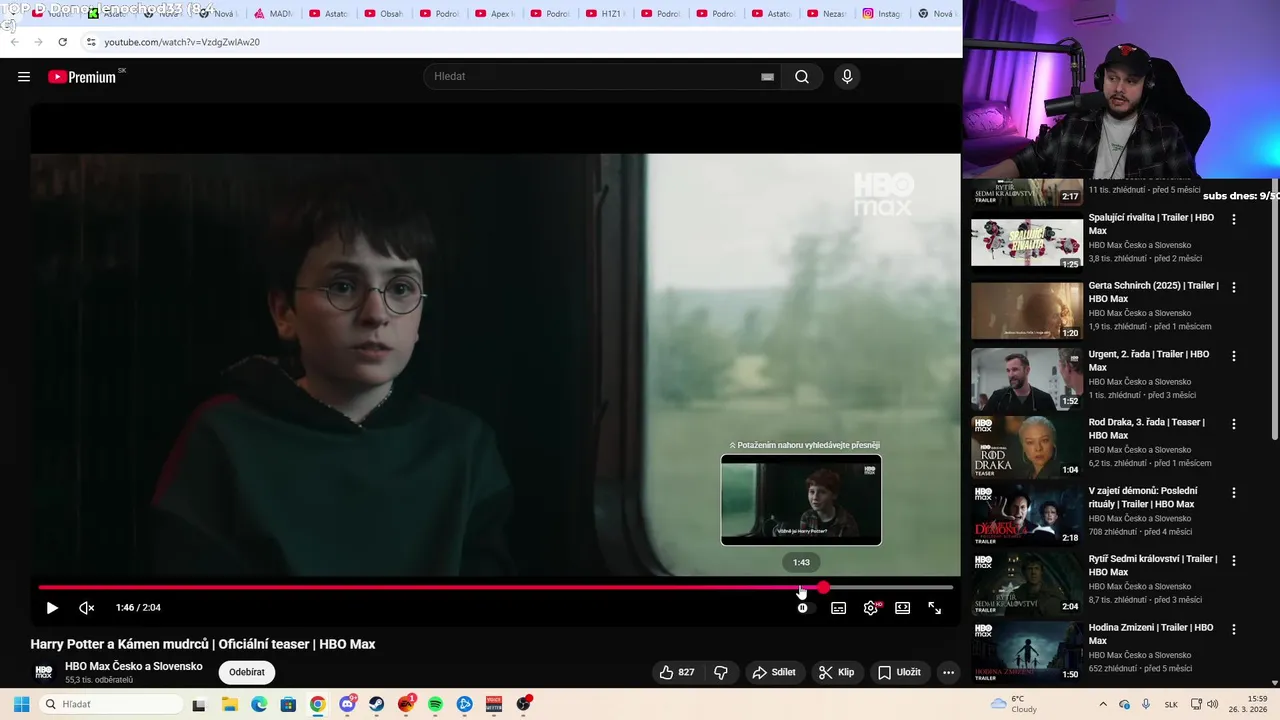1280x720 pixels.
Task: Open options for Urgent, 2. řada video
Action: point(1234,356)
